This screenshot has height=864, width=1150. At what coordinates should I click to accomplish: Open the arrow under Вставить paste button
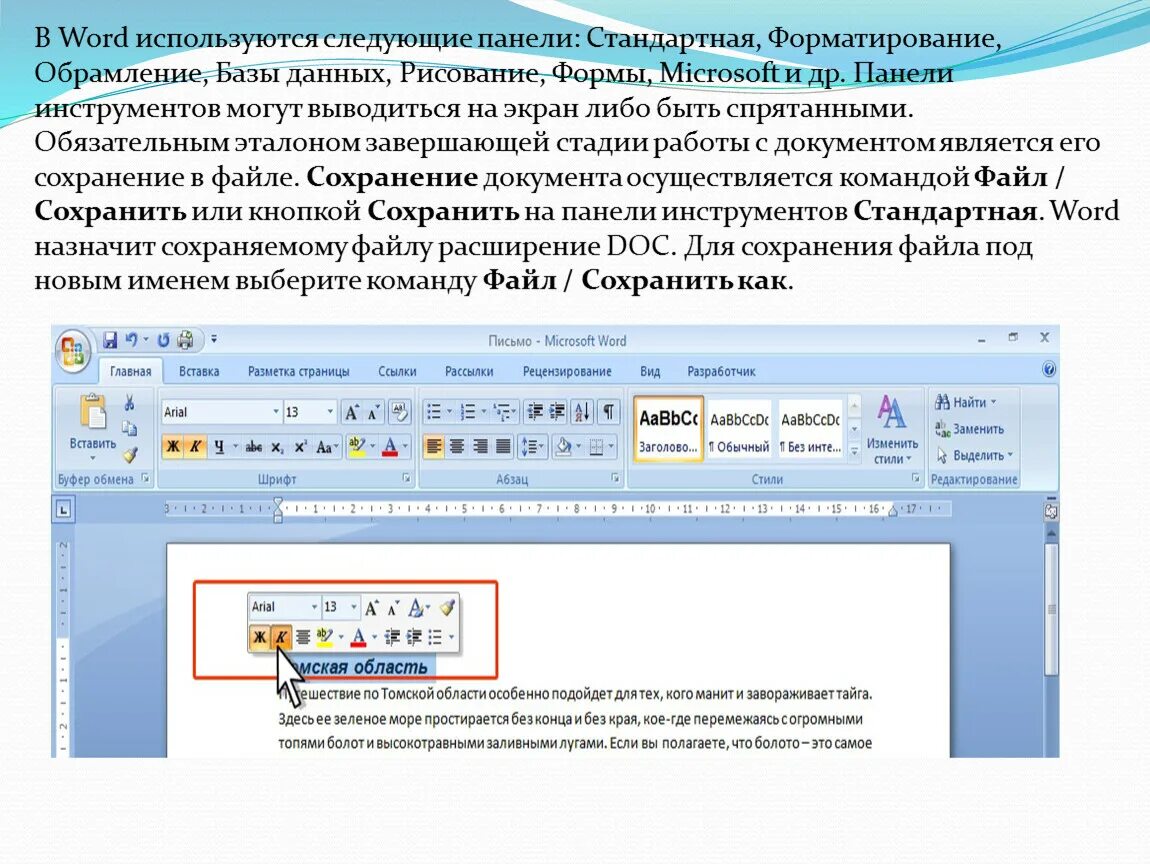tap(93, 458)
